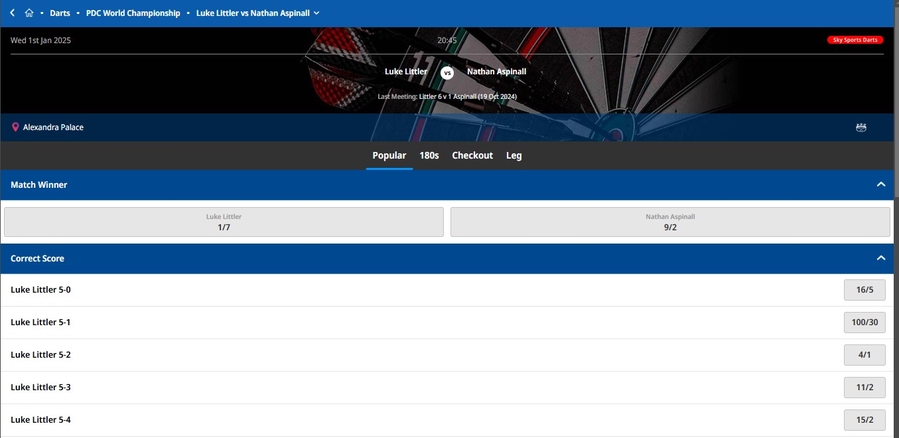Bet on Luke Littler at 1/7

[224, 222]
